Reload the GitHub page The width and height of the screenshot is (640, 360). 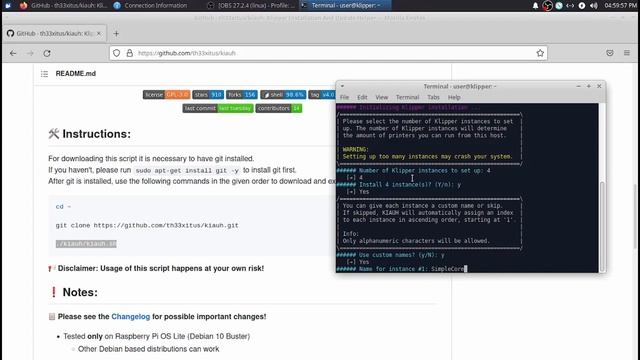pyautogui.click(x=47, y=53)
